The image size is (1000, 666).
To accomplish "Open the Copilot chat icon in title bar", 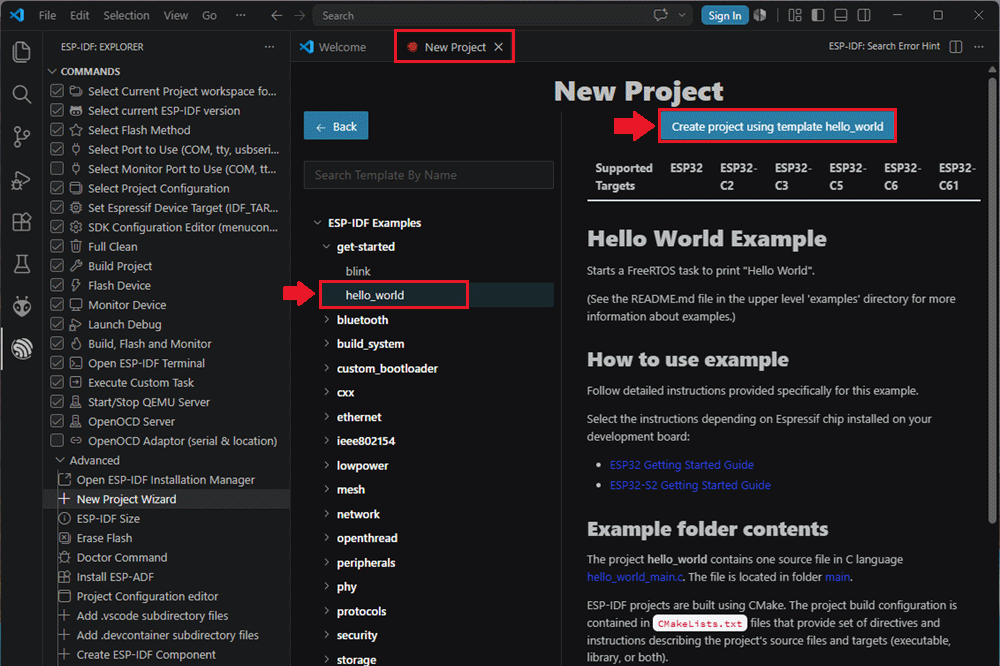I will coord(661,15).
